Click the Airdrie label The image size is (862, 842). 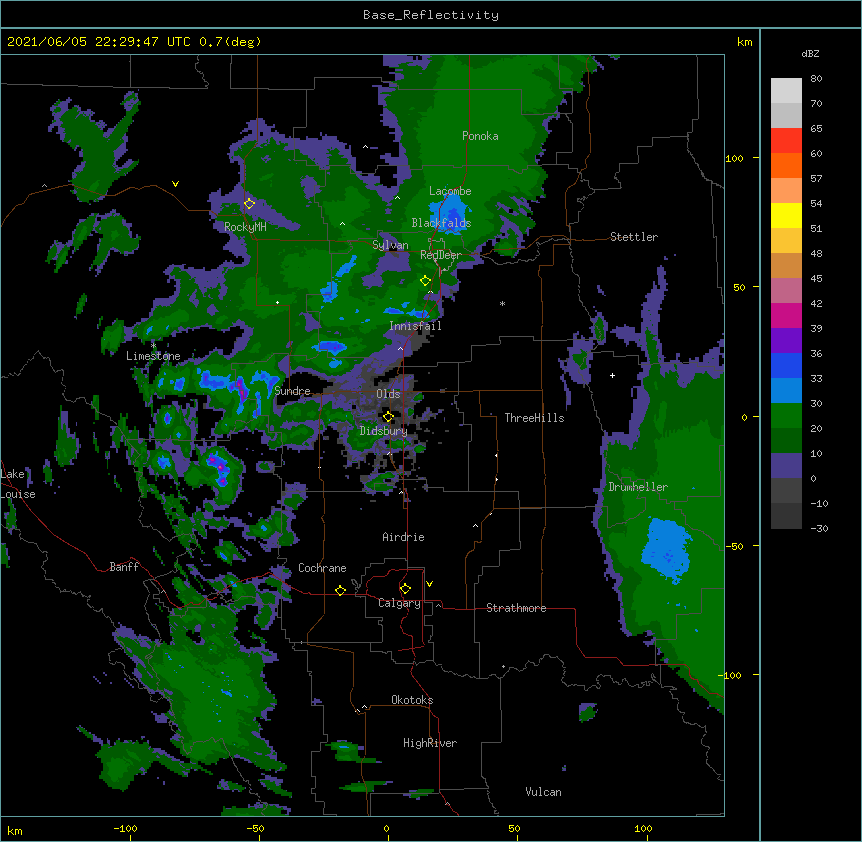click(403, 537)
